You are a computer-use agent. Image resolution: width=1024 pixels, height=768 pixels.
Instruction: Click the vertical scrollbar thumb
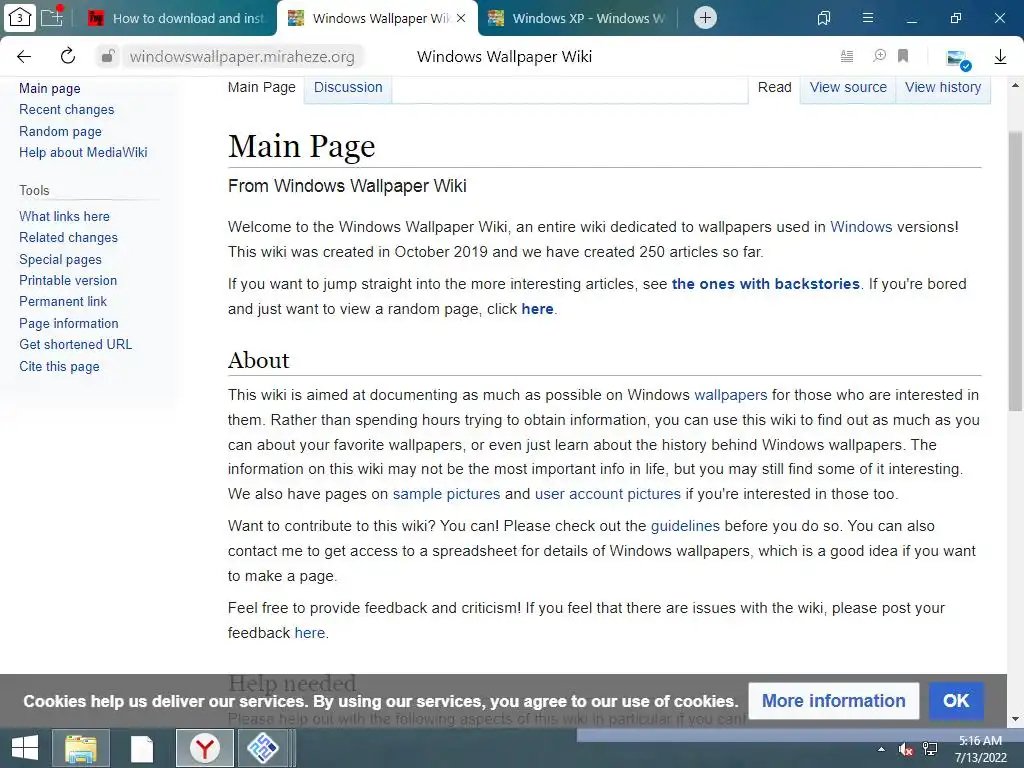pos(1015,270)
